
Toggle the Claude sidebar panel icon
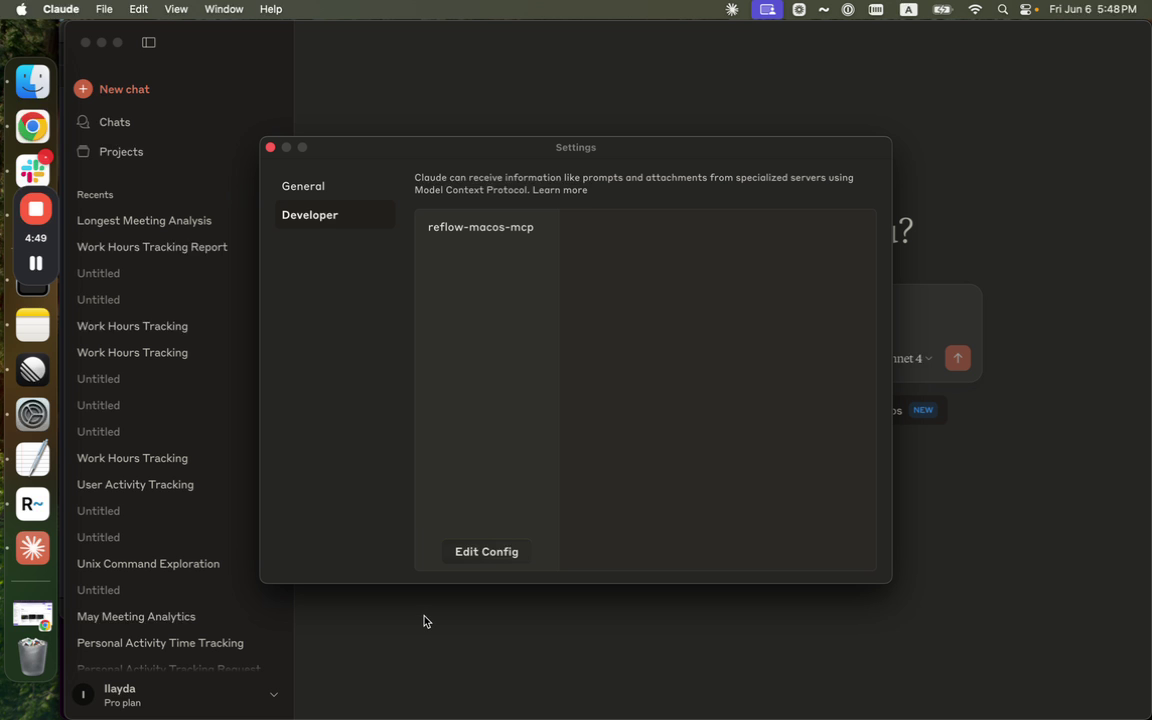tap(148, 43)
